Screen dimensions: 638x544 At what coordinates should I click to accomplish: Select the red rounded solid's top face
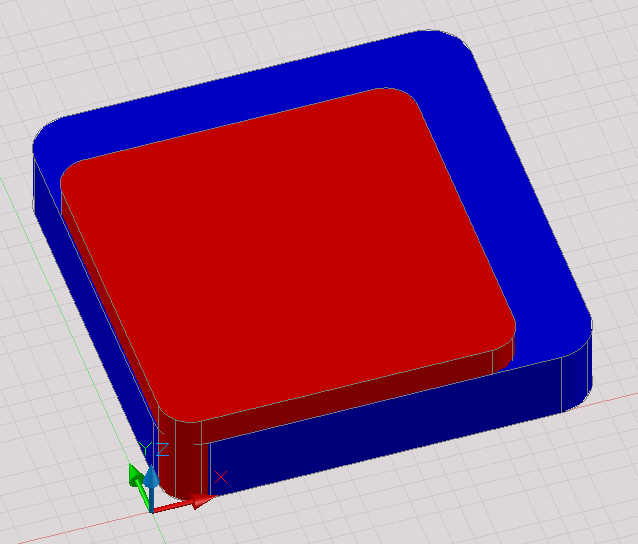(288, 254)
